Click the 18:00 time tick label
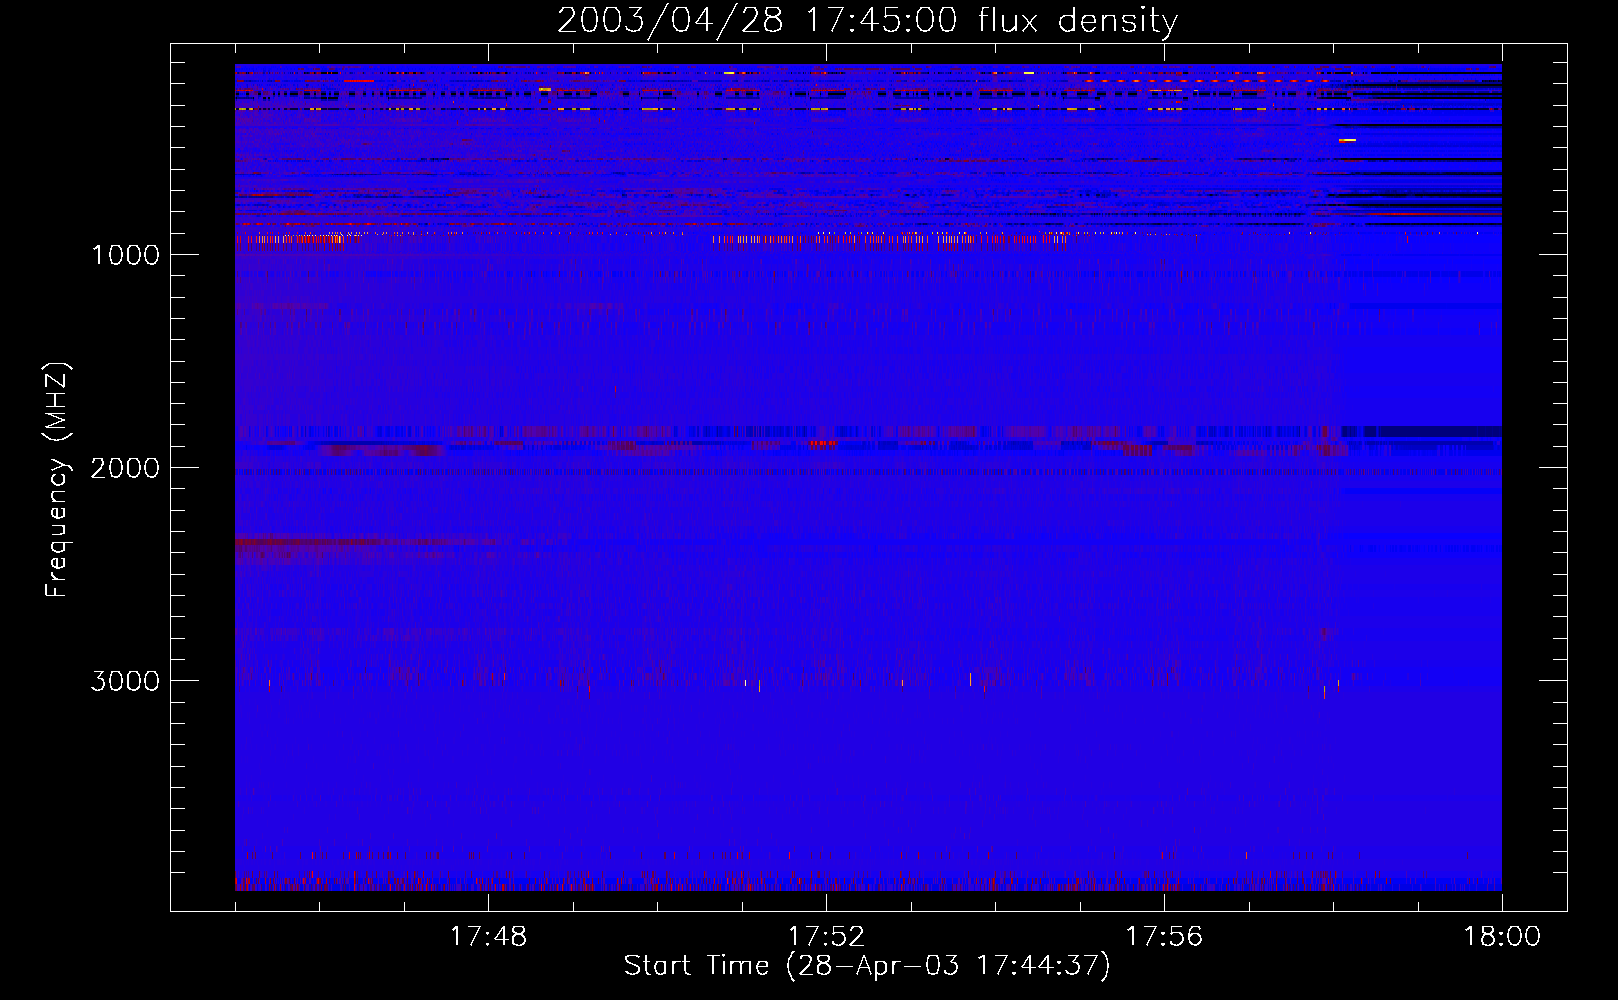Viewport: 1618px width, 1000px height. [x=1502, y=937]
